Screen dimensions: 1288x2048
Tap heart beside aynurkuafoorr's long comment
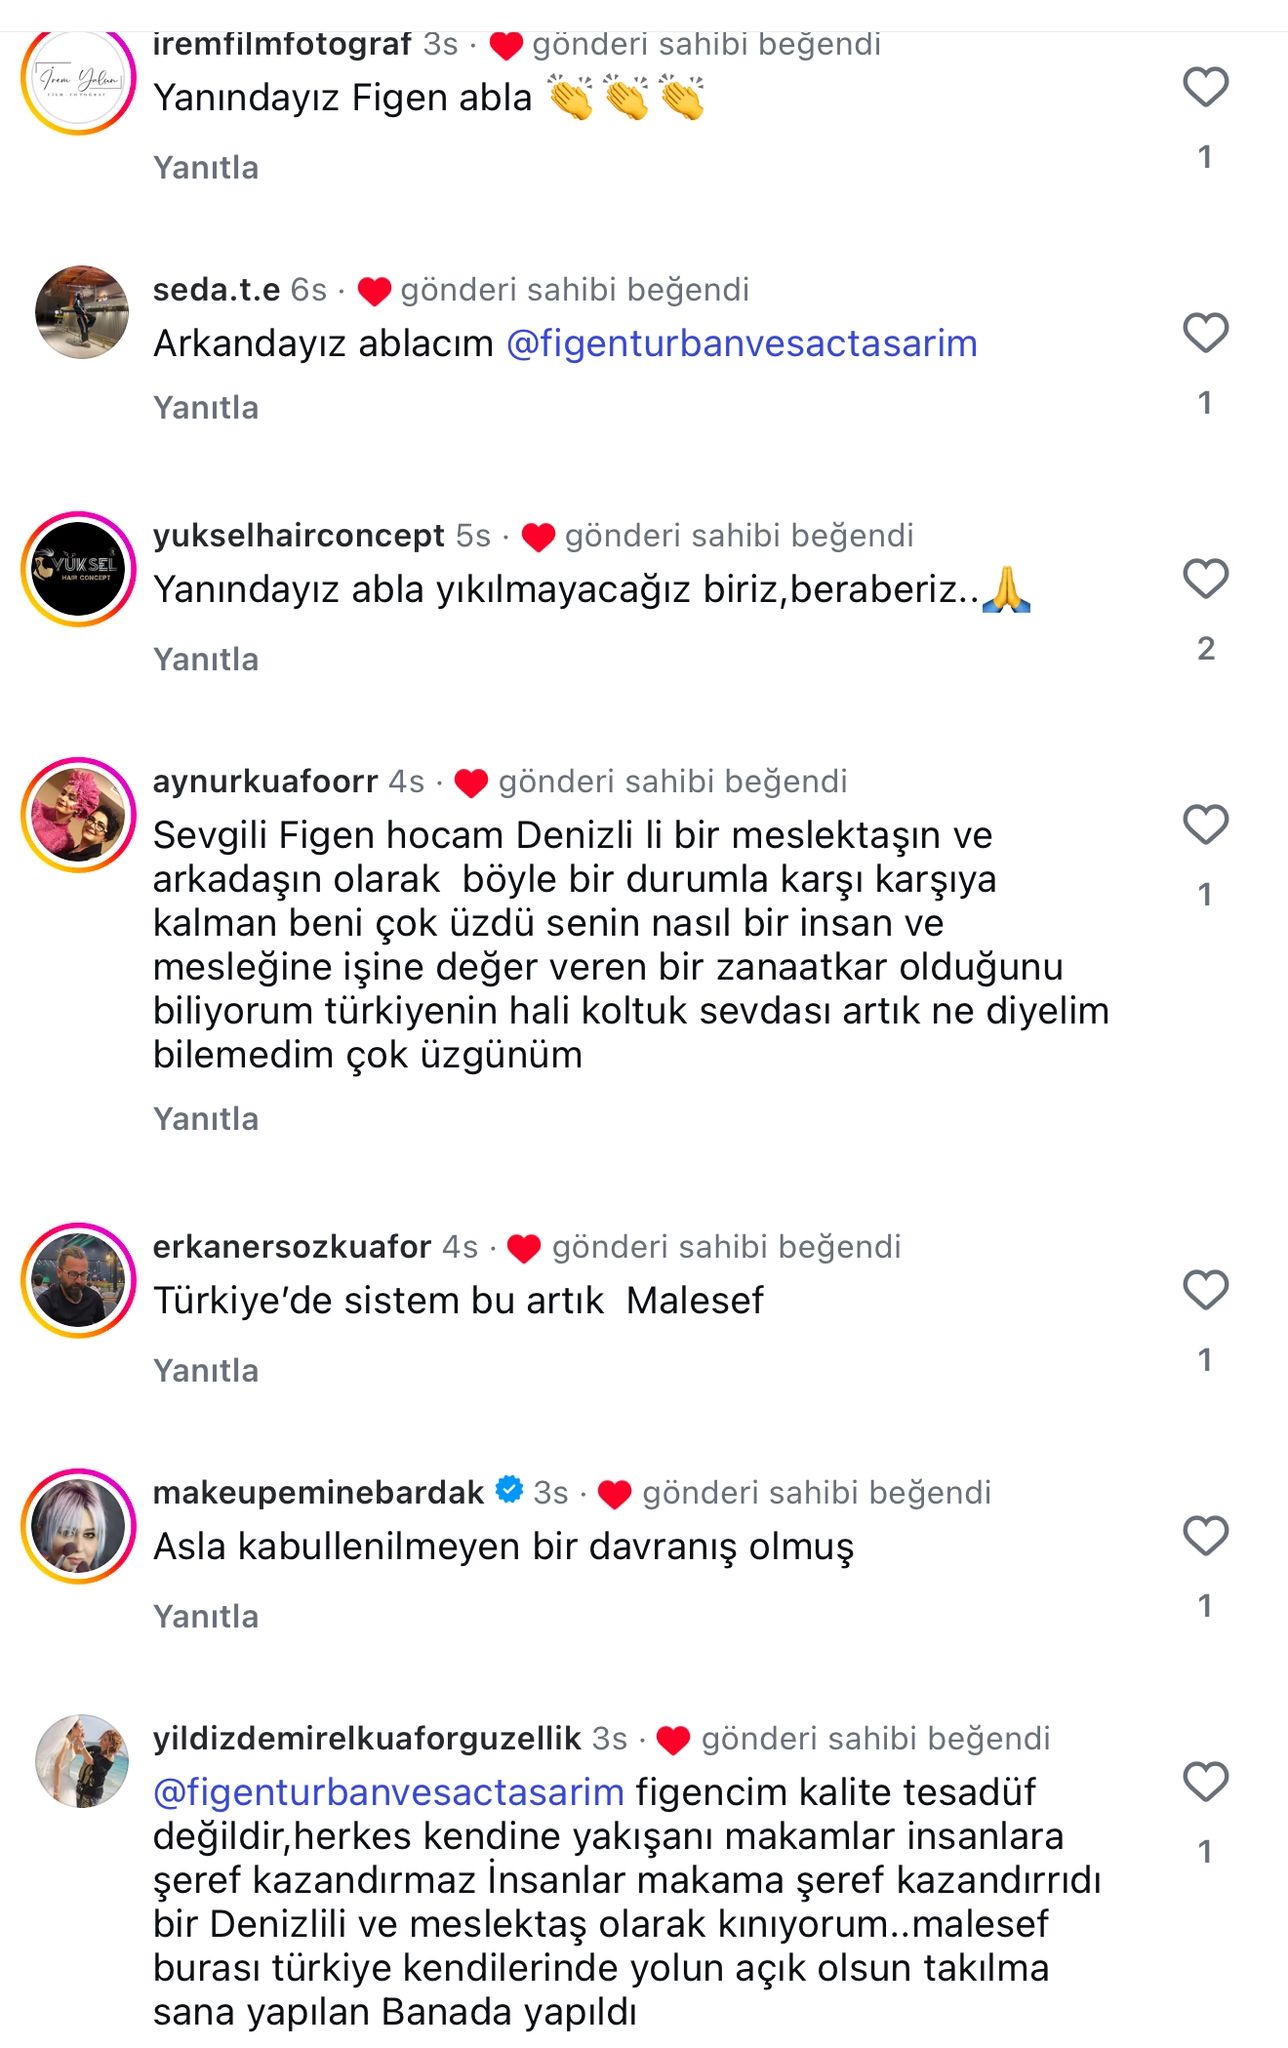(x=1205, y=825)
